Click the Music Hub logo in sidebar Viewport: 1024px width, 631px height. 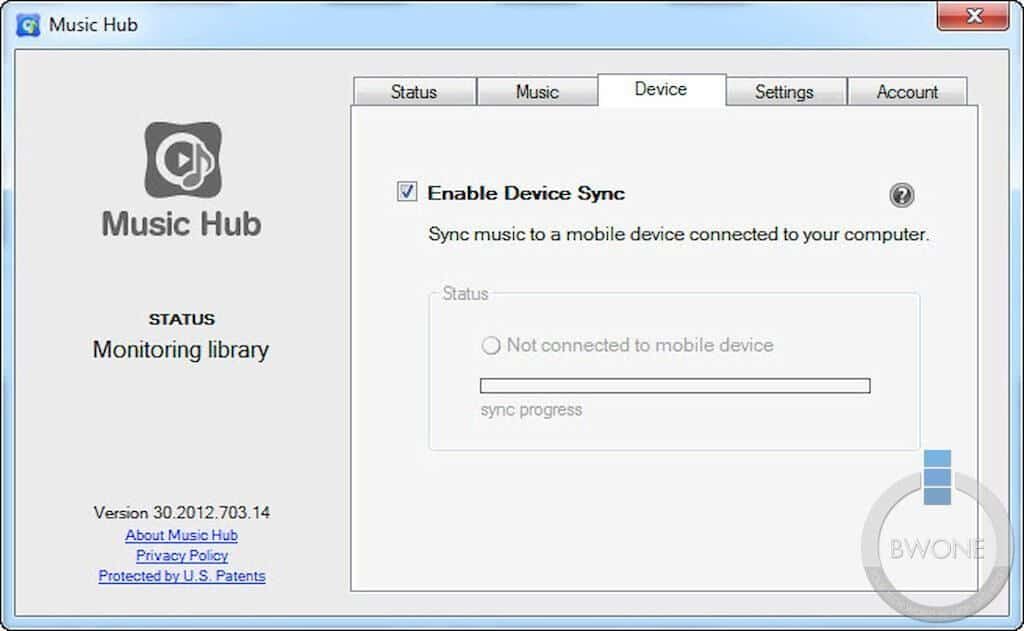(x=183, y=159)
